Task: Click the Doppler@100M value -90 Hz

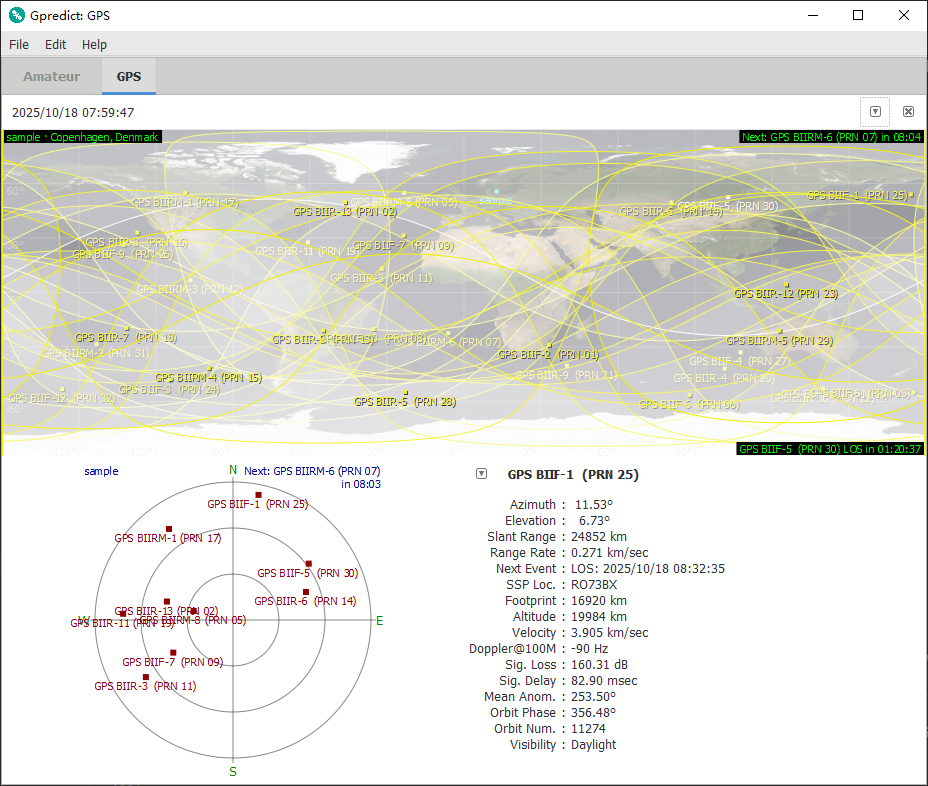Action: coord(589,649)
